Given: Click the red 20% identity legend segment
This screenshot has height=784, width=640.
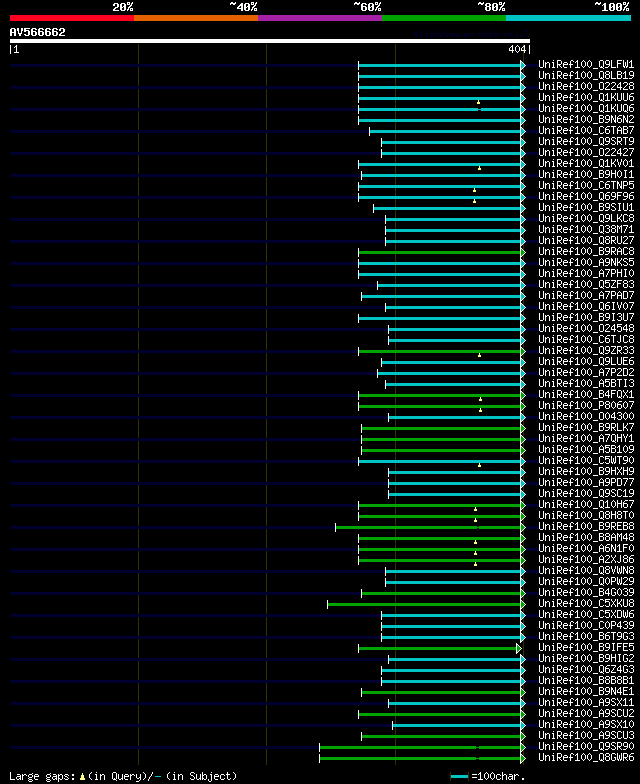Looking at the screenshot, I should click(72, 18).
